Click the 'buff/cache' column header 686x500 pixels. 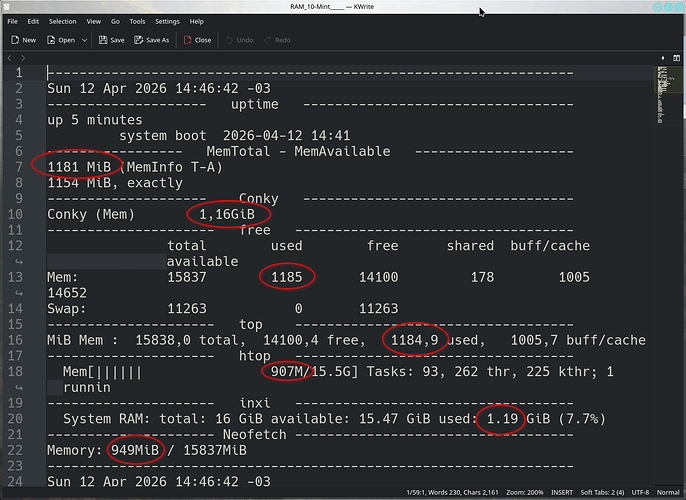(550, 246)
